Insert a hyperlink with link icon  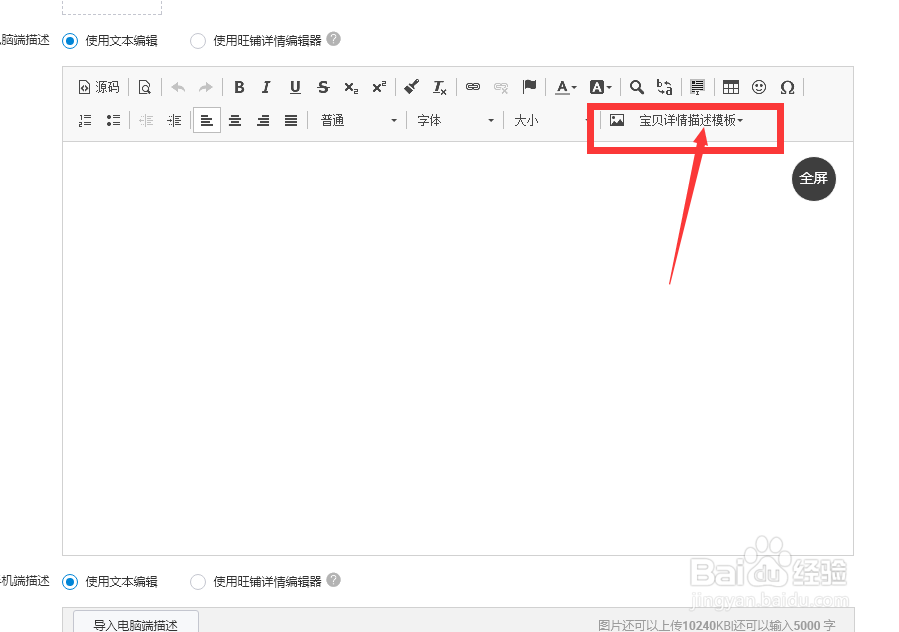tap(472, 87)
